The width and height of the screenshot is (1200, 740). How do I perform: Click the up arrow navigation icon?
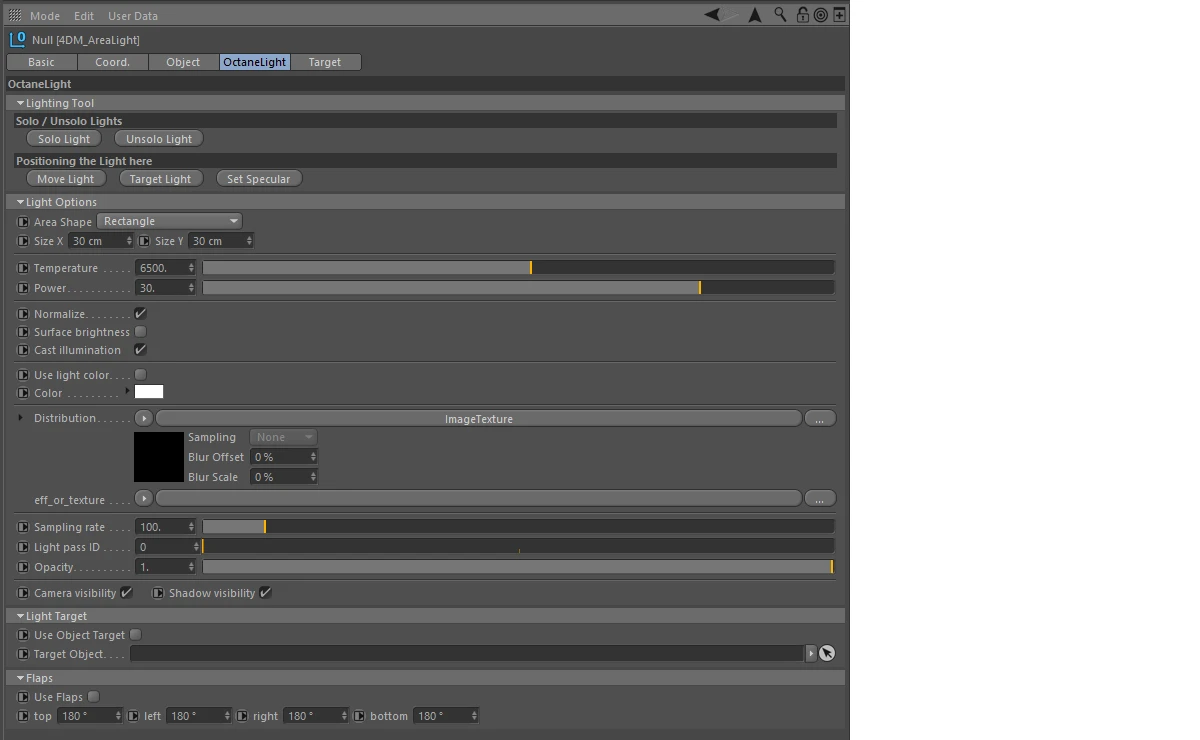coord(755,15)
